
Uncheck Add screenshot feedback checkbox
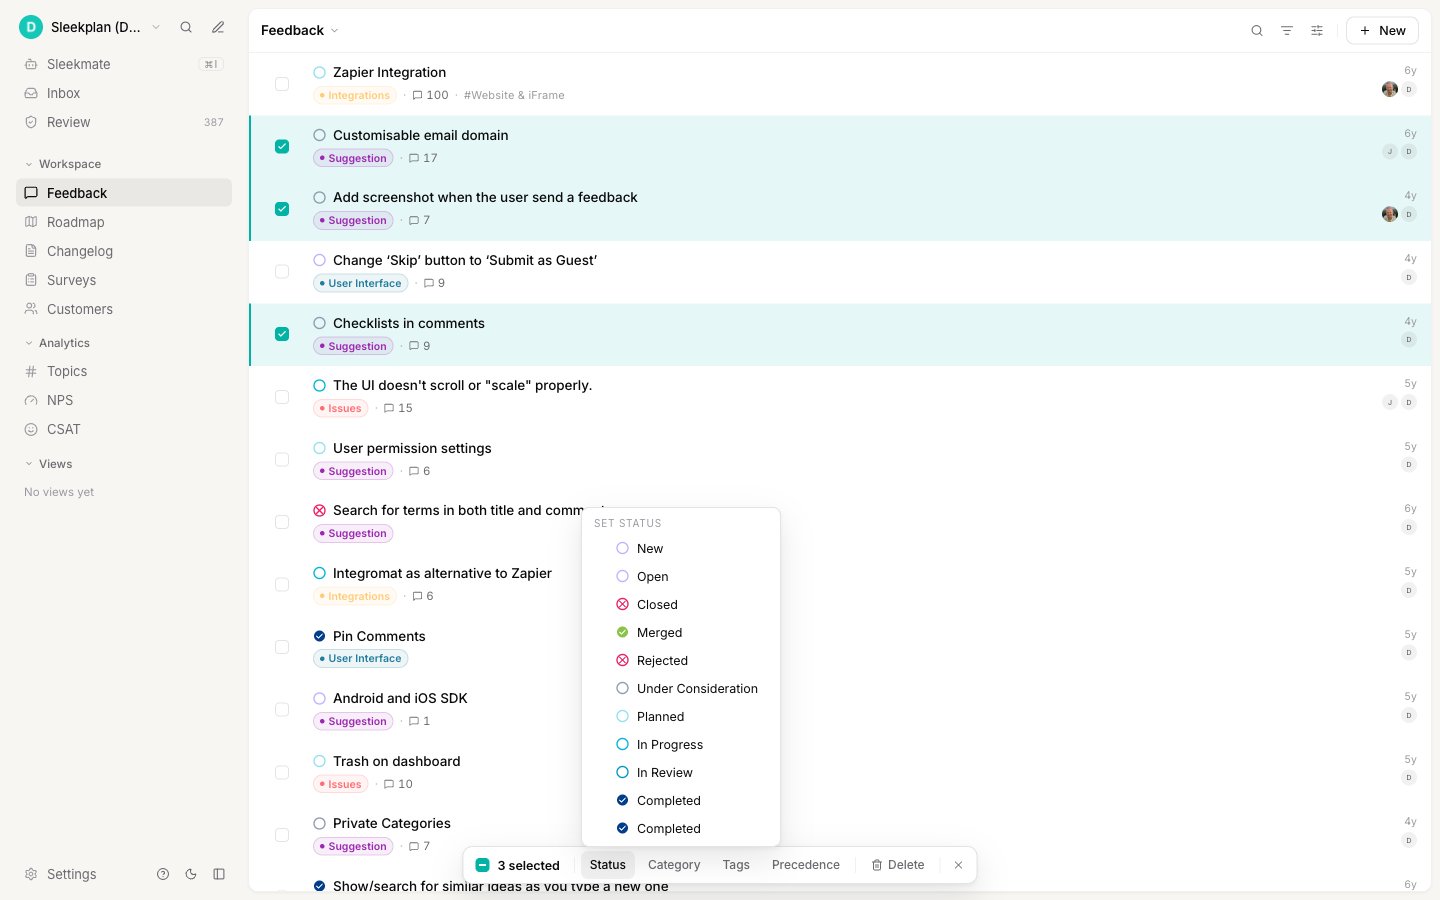click(282, 209)
